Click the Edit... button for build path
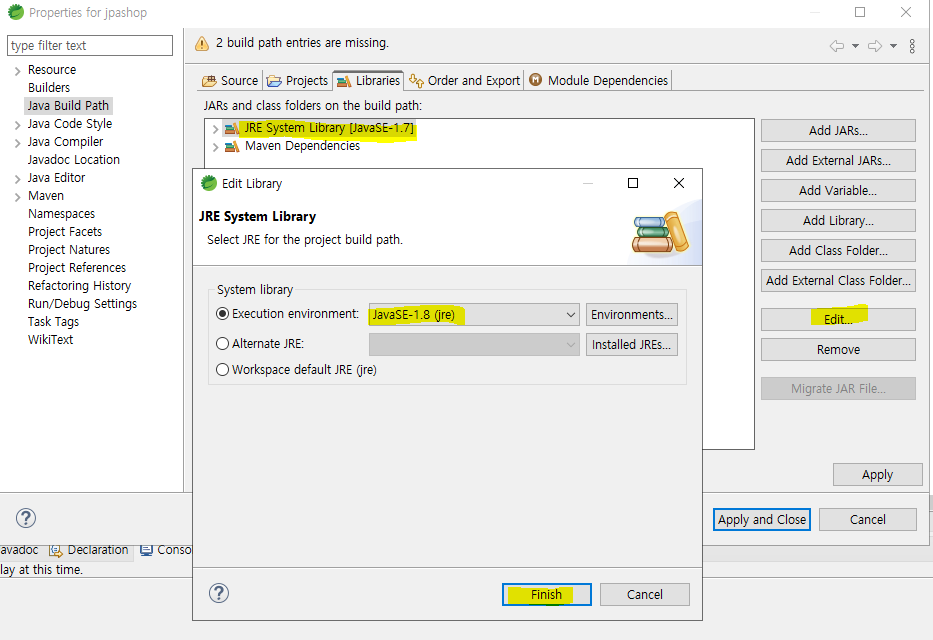 tap(838, 319)
